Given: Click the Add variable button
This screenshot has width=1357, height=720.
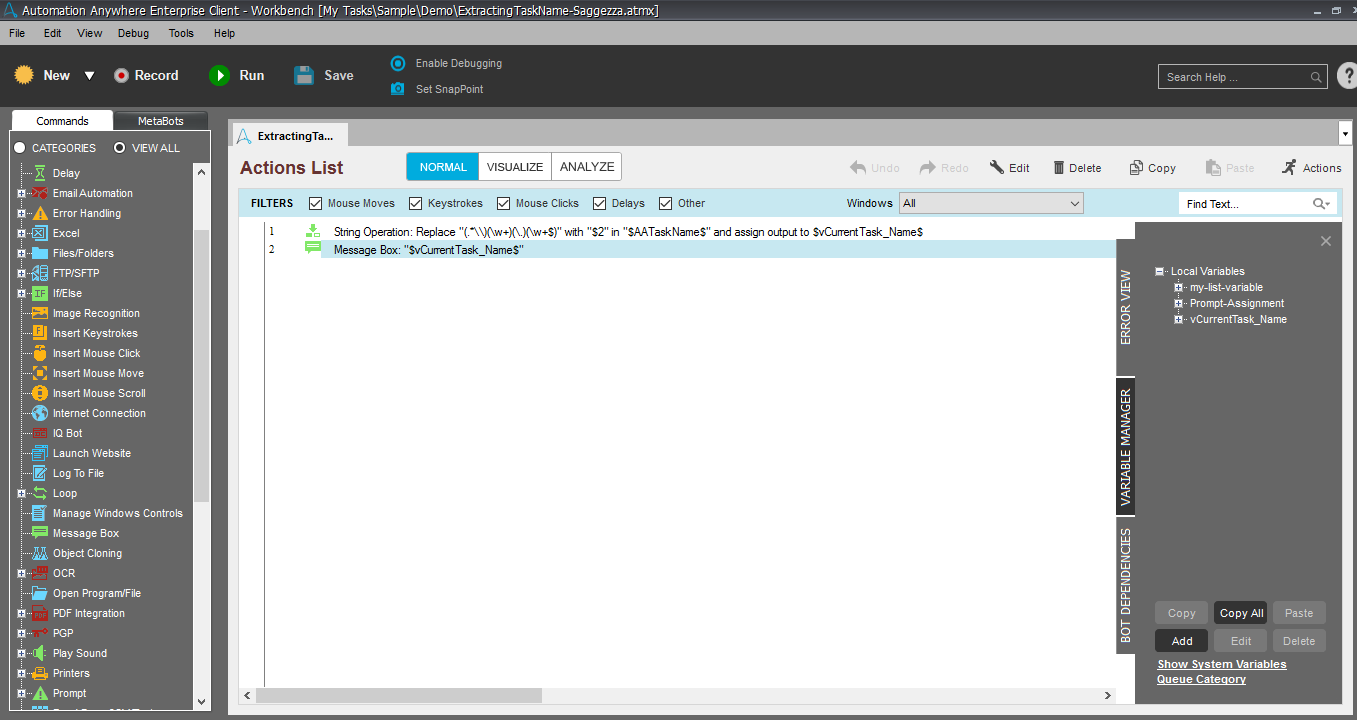Looking at the screenshot, I should (1181, 641).
